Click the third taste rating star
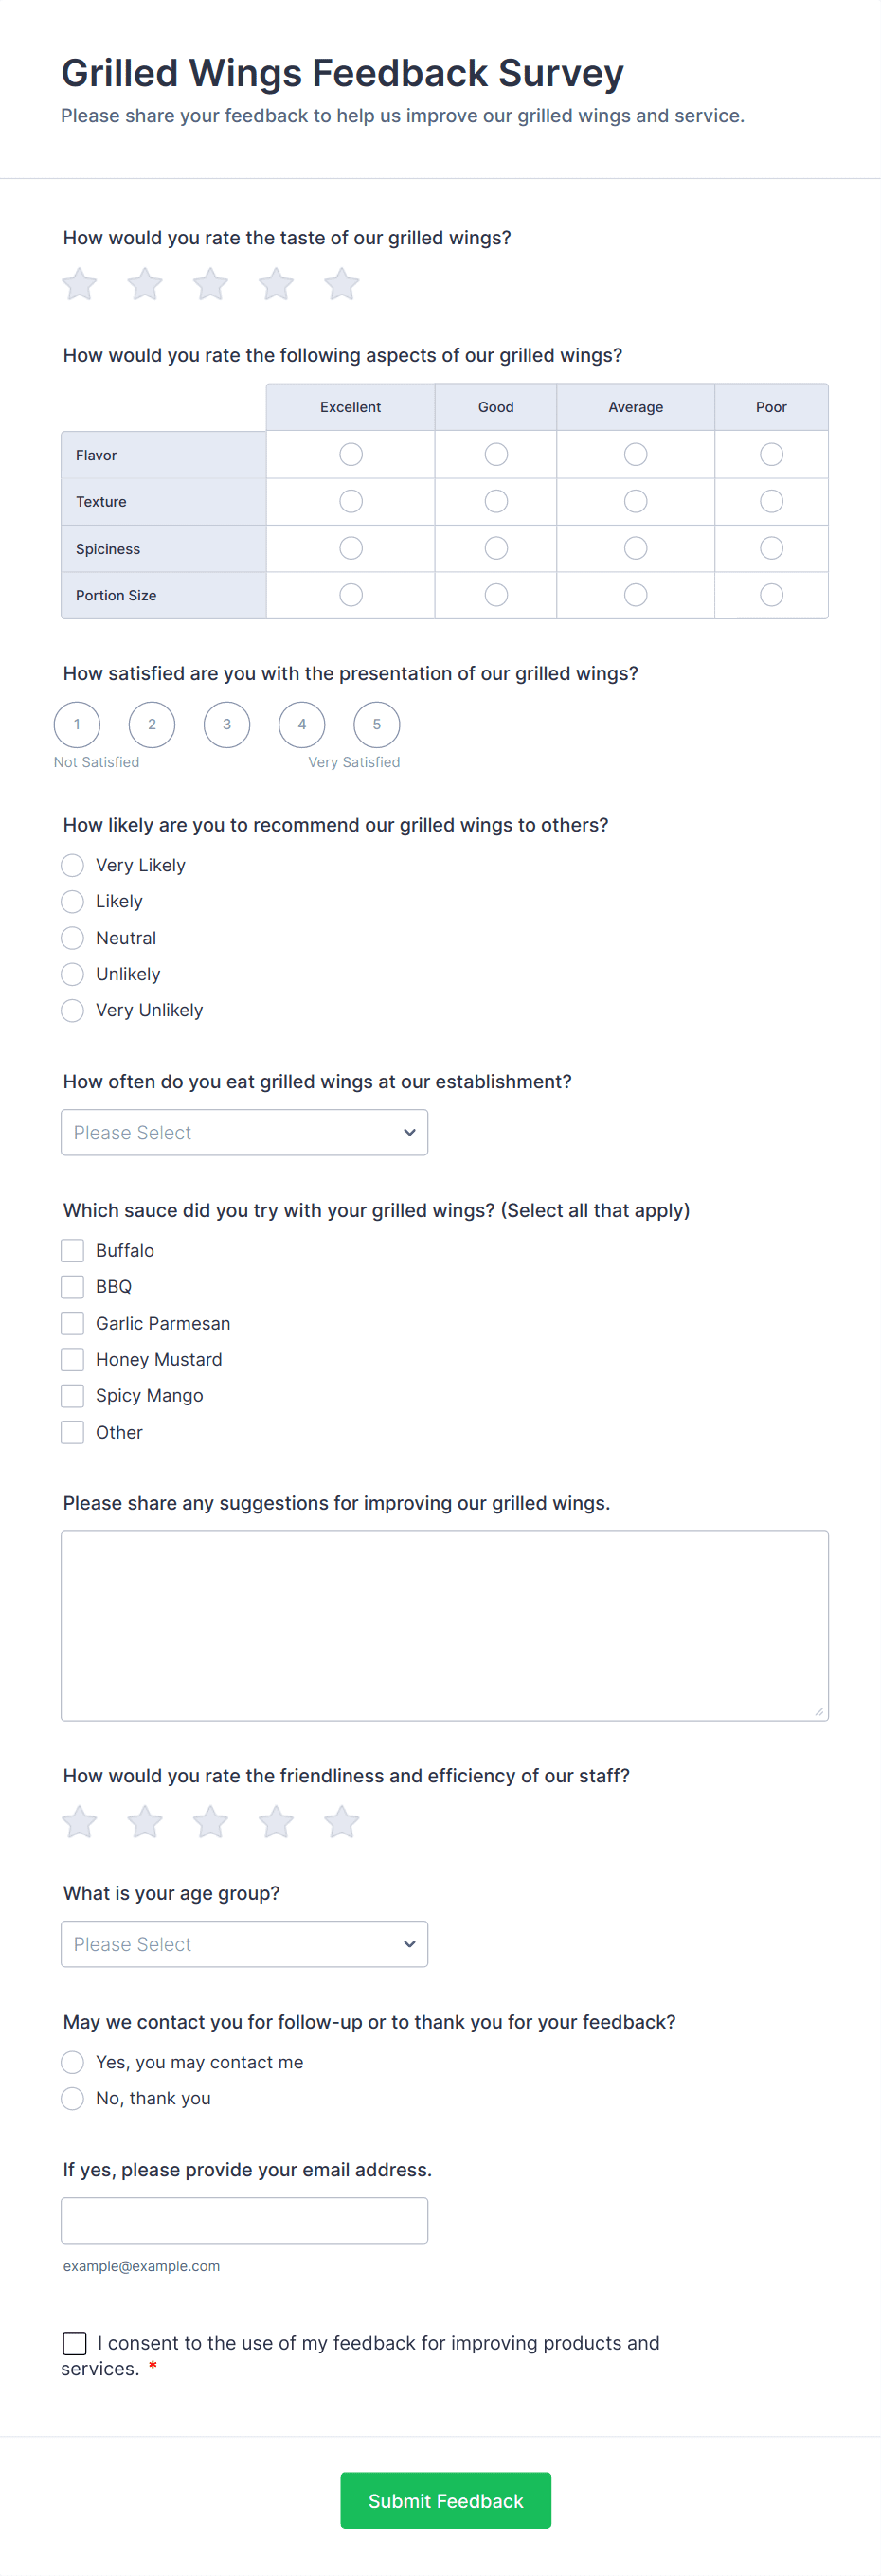 click(x=210, y=284)
